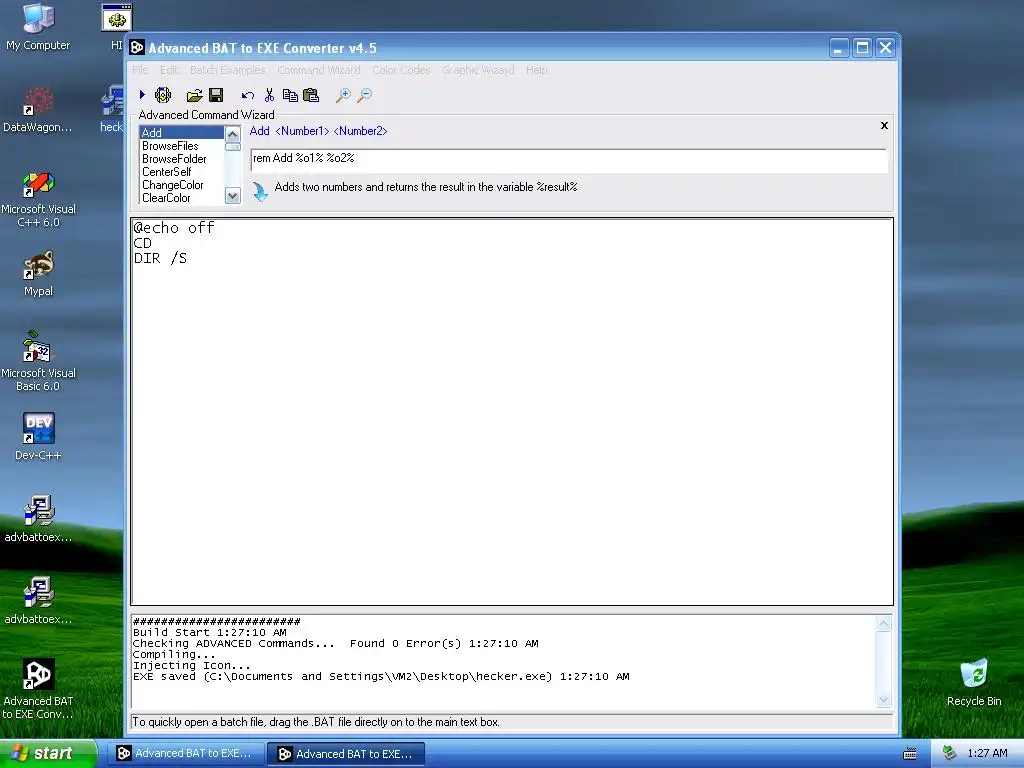Select Microsoft Visual C++ 6.0 desktop icon

click(x=38, y=199)
